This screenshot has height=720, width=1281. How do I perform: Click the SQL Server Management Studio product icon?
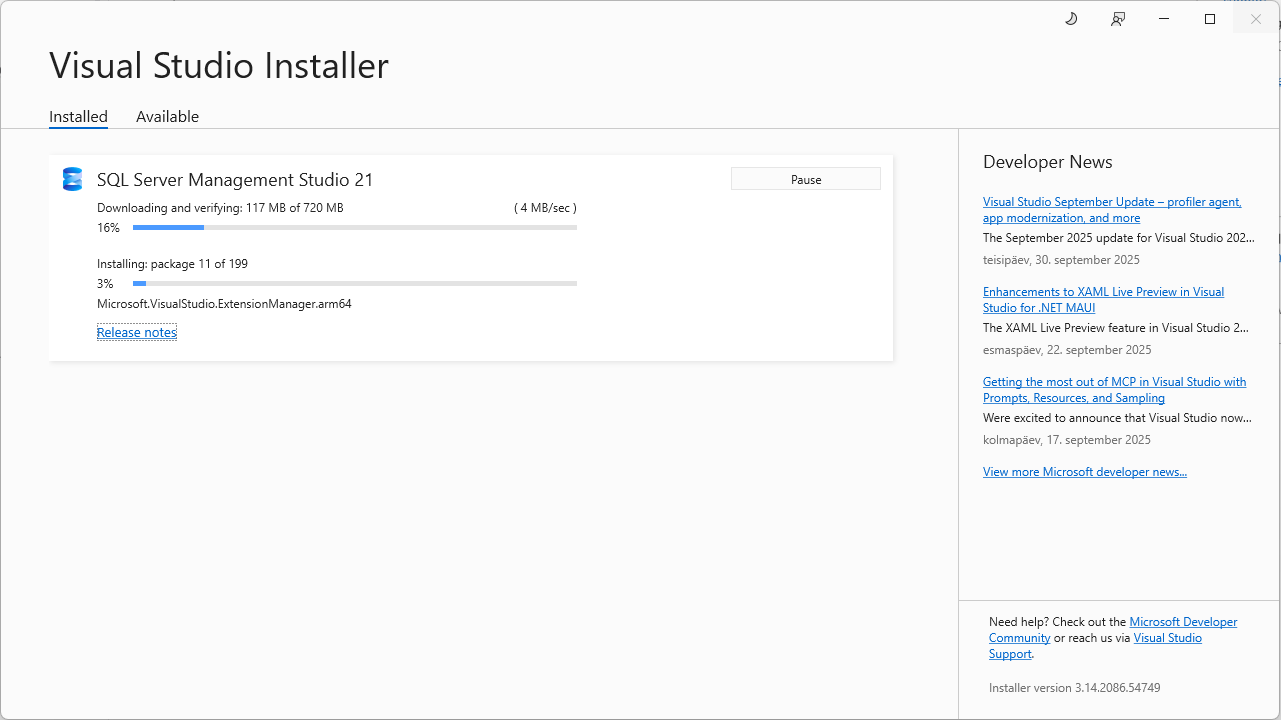[x=72, y=179]
